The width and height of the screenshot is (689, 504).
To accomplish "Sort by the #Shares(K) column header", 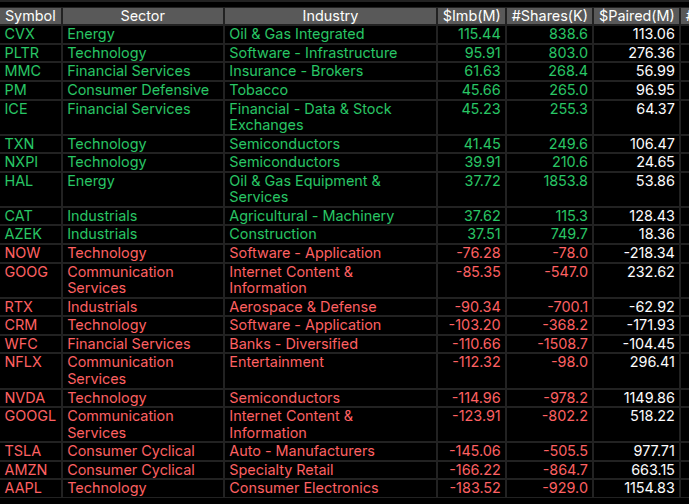I will (549, 16).
